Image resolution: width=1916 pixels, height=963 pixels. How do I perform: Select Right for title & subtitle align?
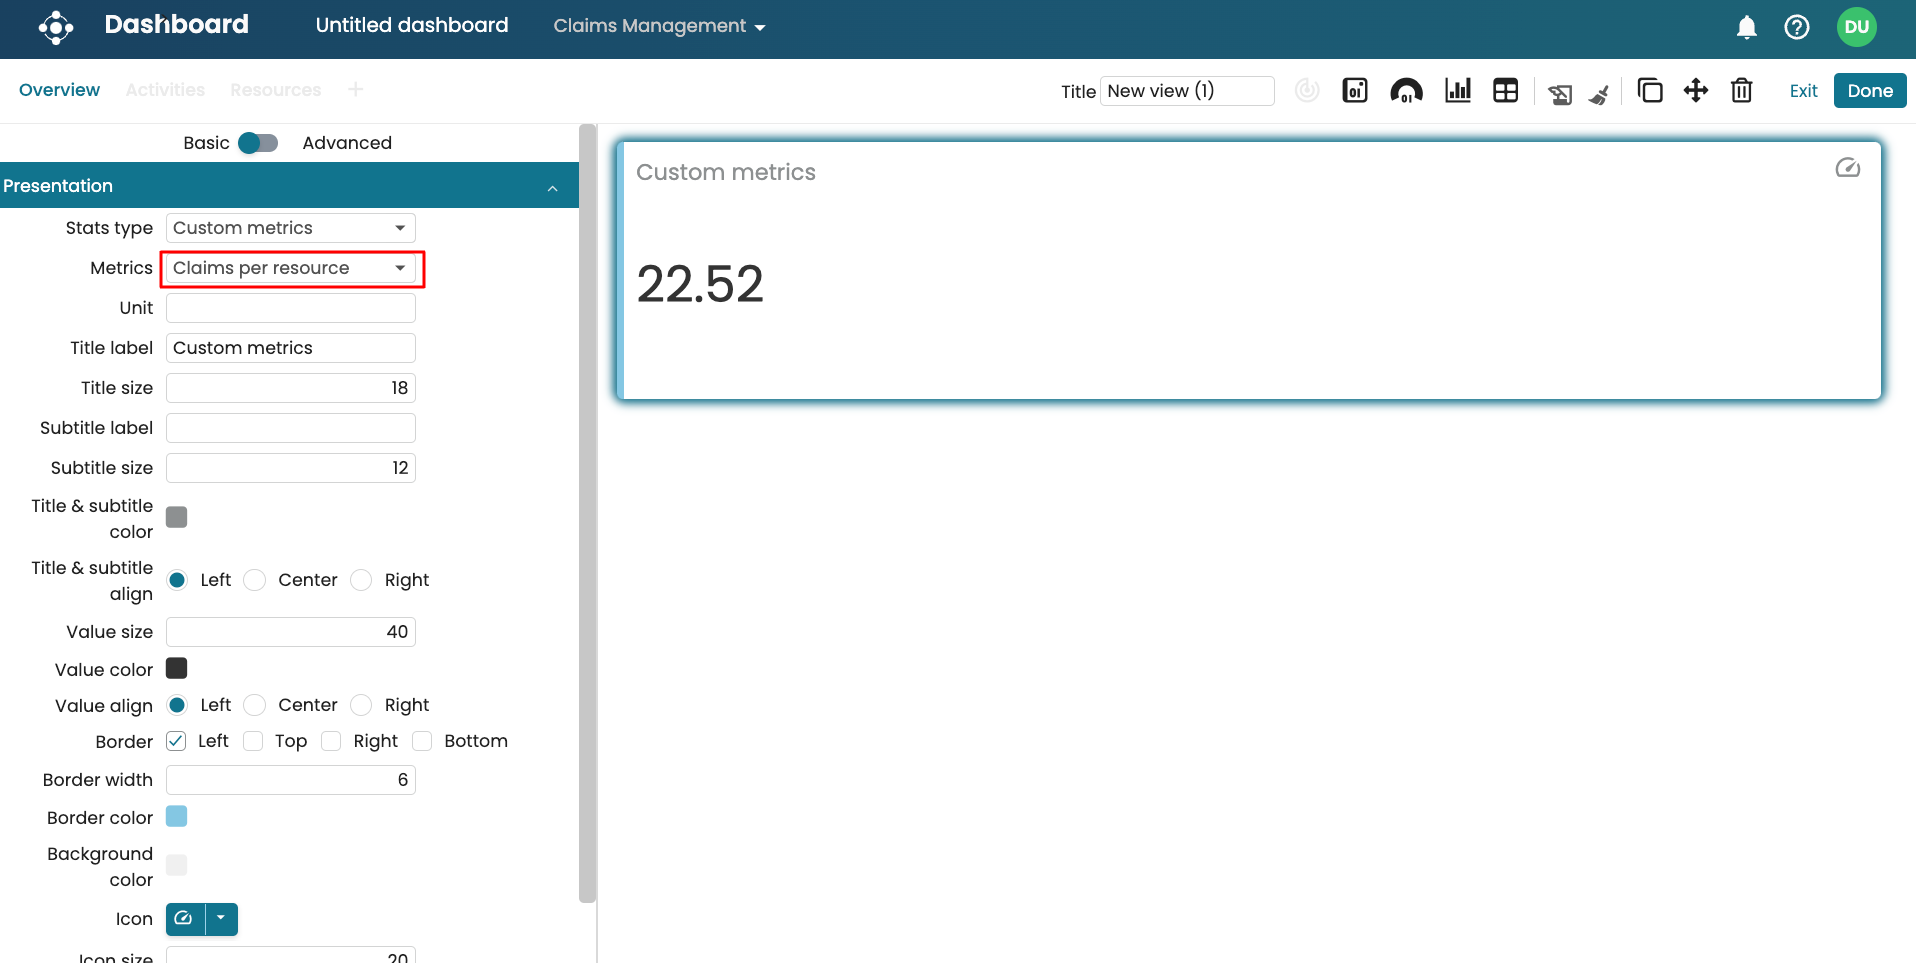[362, 580]
